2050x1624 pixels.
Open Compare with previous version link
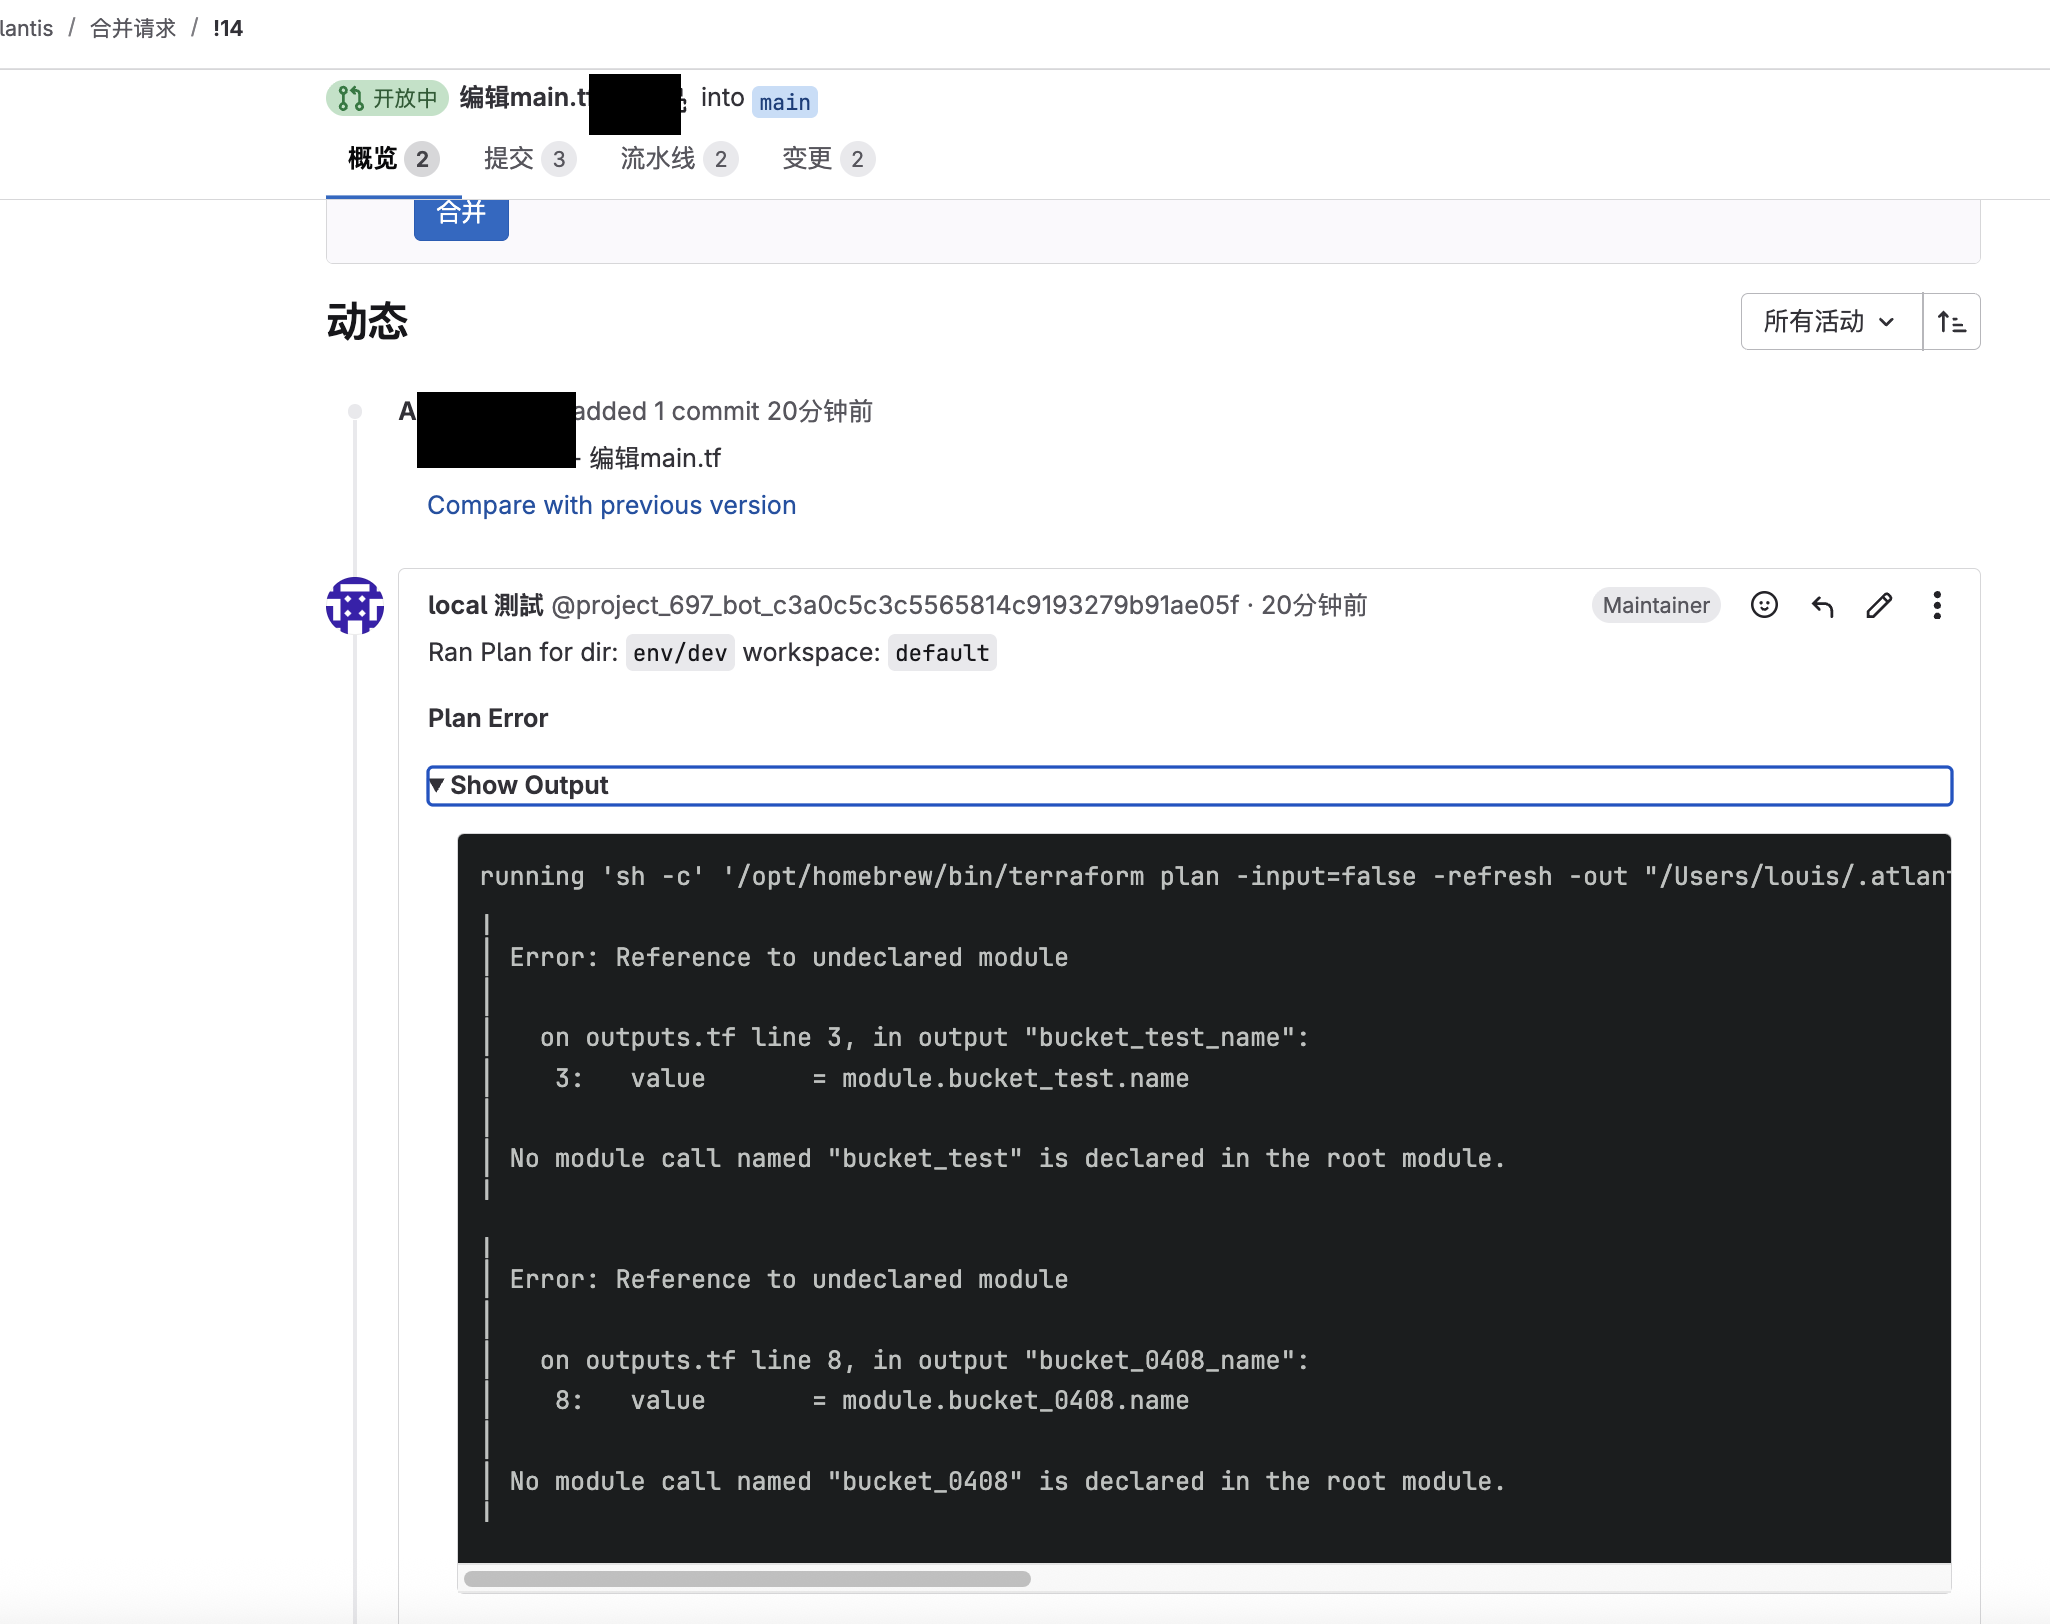611,505
